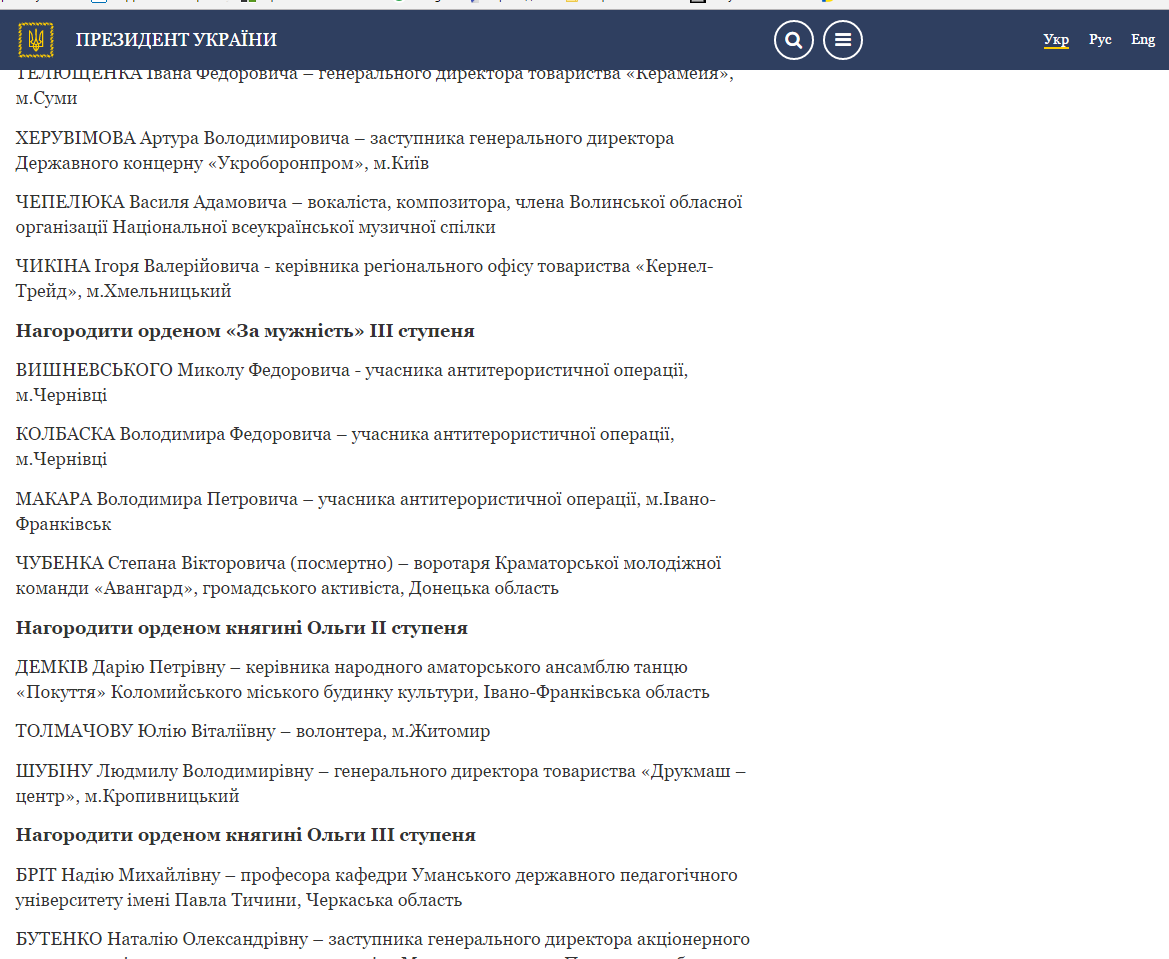Switch language to Рус
The height and width of the screenshot is (959, 1169).
click(1100, 40)
